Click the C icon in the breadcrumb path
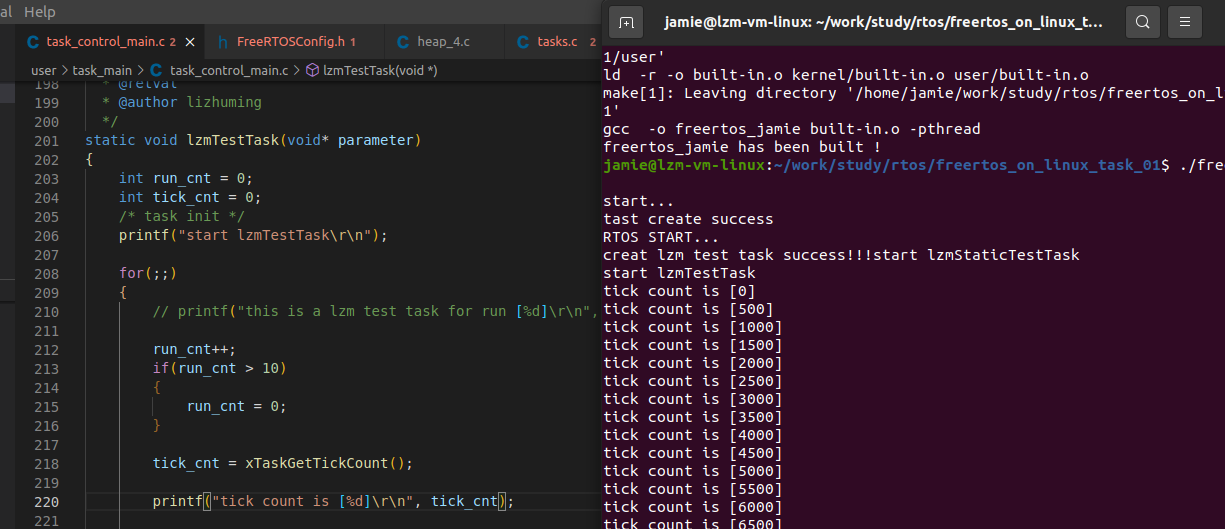 tap(156, 70)
